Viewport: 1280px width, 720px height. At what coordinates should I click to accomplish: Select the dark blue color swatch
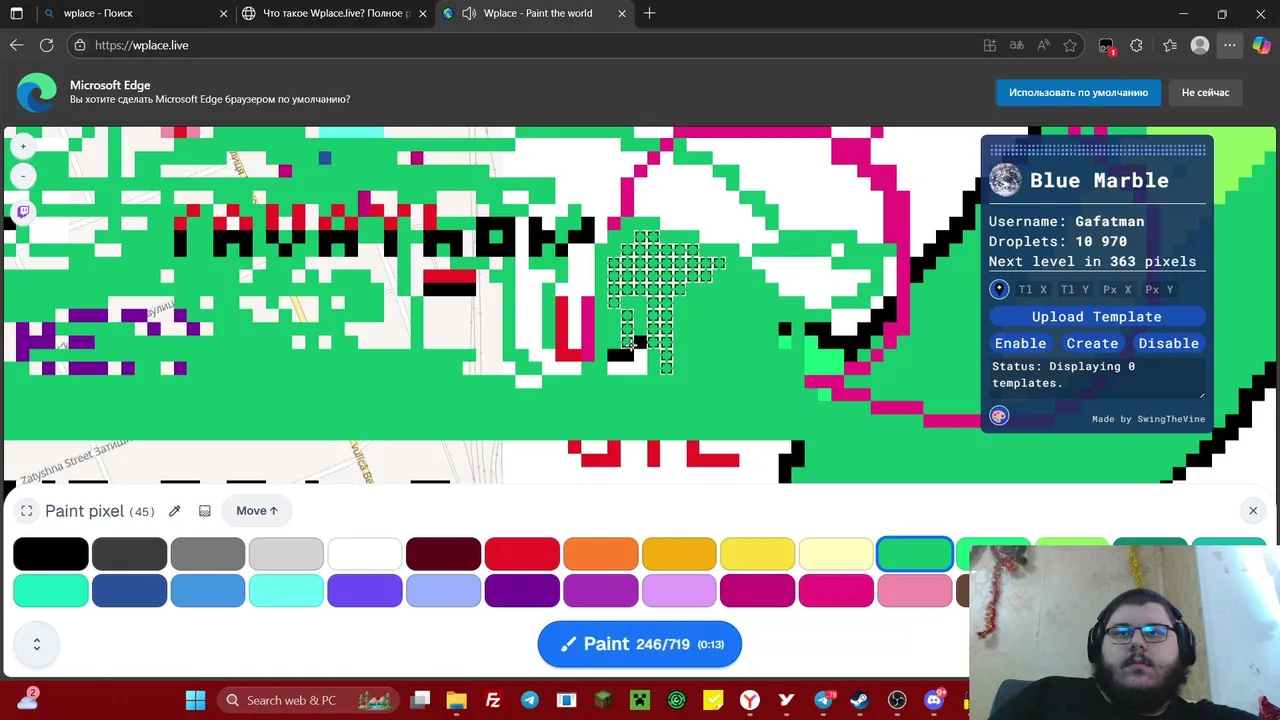pos(129,591)
